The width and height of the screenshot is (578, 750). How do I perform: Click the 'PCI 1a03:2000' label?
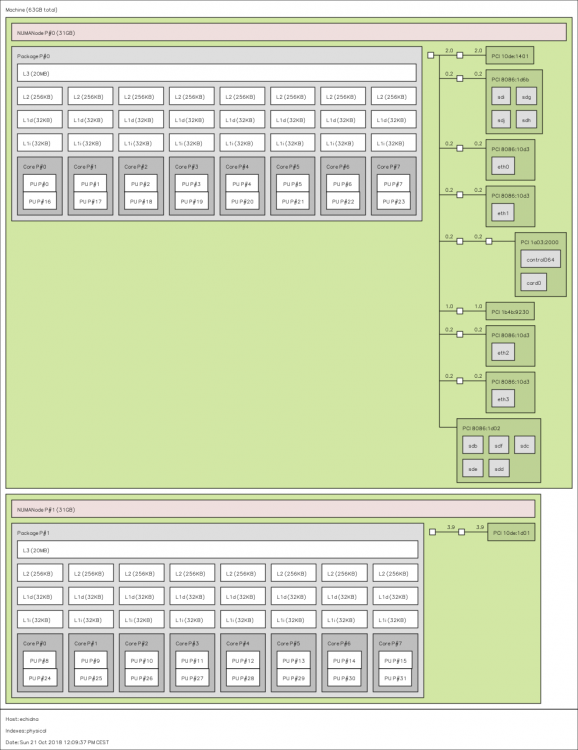pyautogui.click(x=539, y=242)
